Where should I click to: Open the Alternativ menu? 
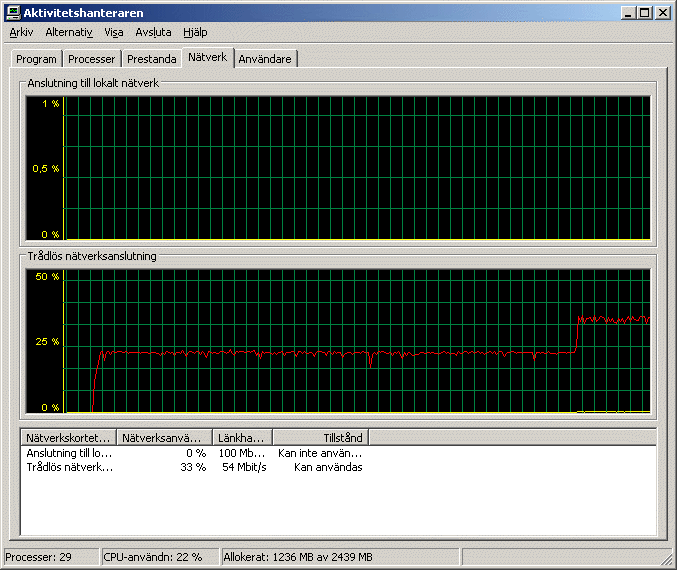pos(69,32)
